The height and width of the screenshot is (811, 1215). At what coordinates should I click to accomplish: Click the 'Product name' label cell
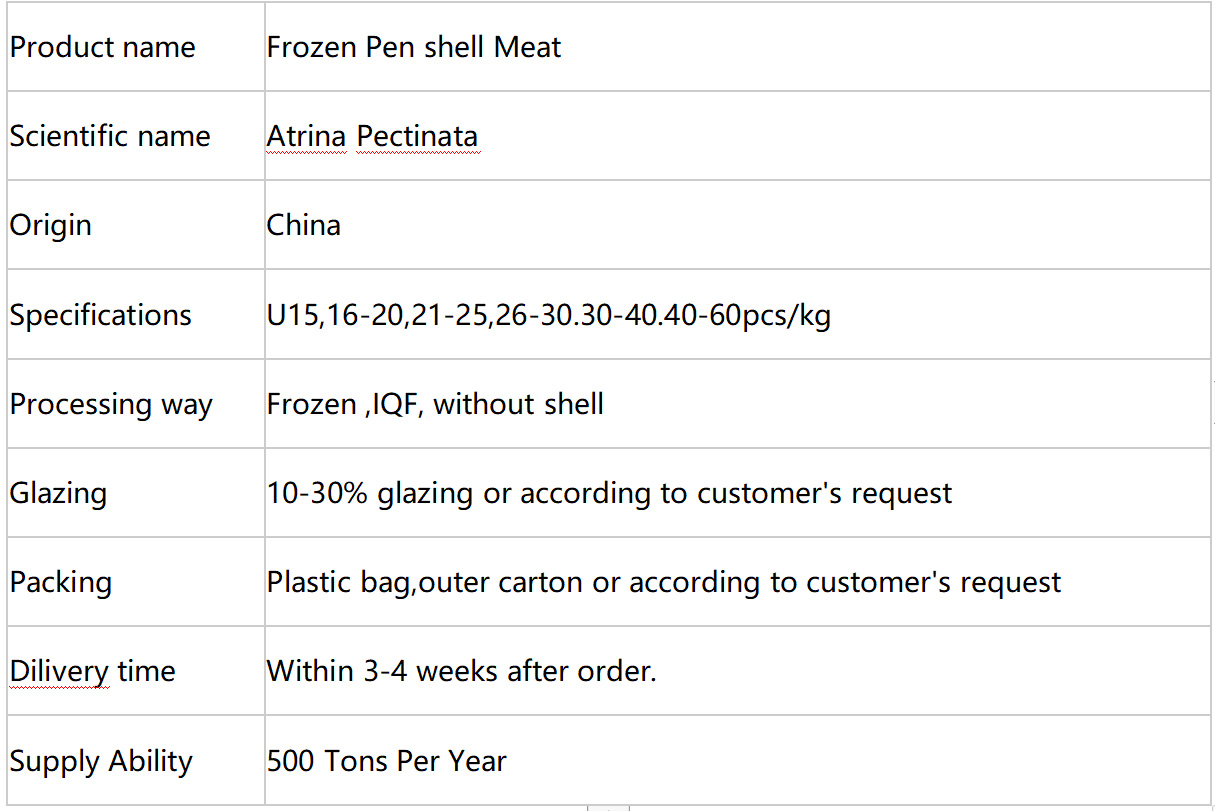tap(135, 46)
